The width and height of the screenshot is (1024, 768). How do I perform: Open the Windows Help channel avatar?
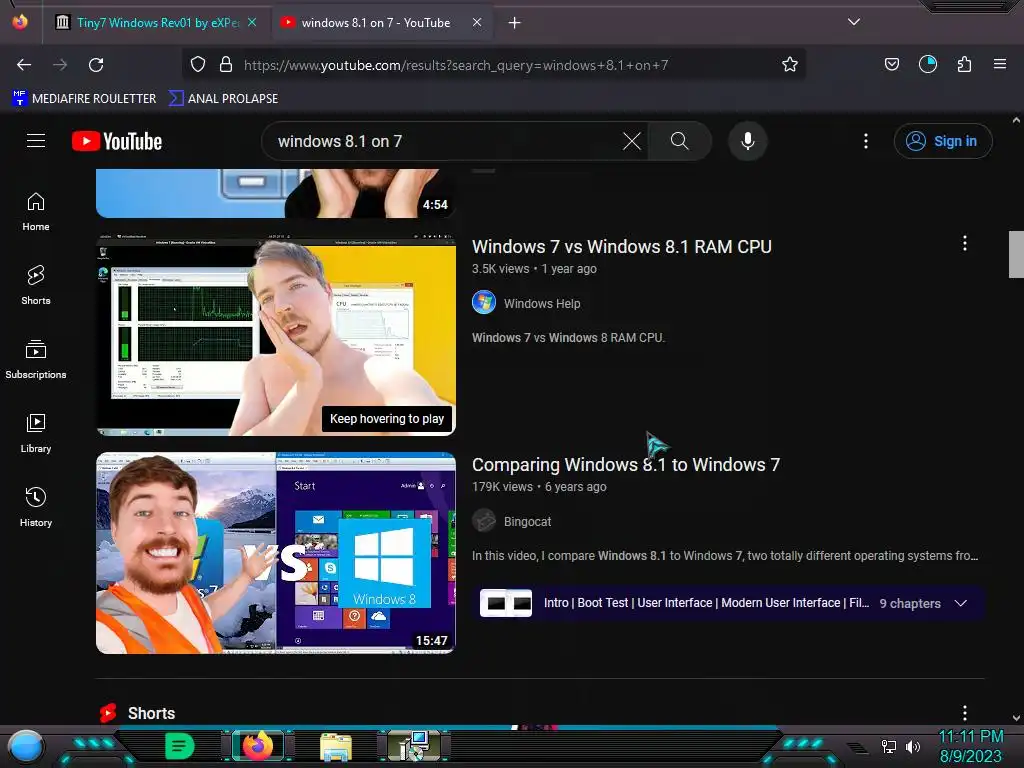[484, 302]
